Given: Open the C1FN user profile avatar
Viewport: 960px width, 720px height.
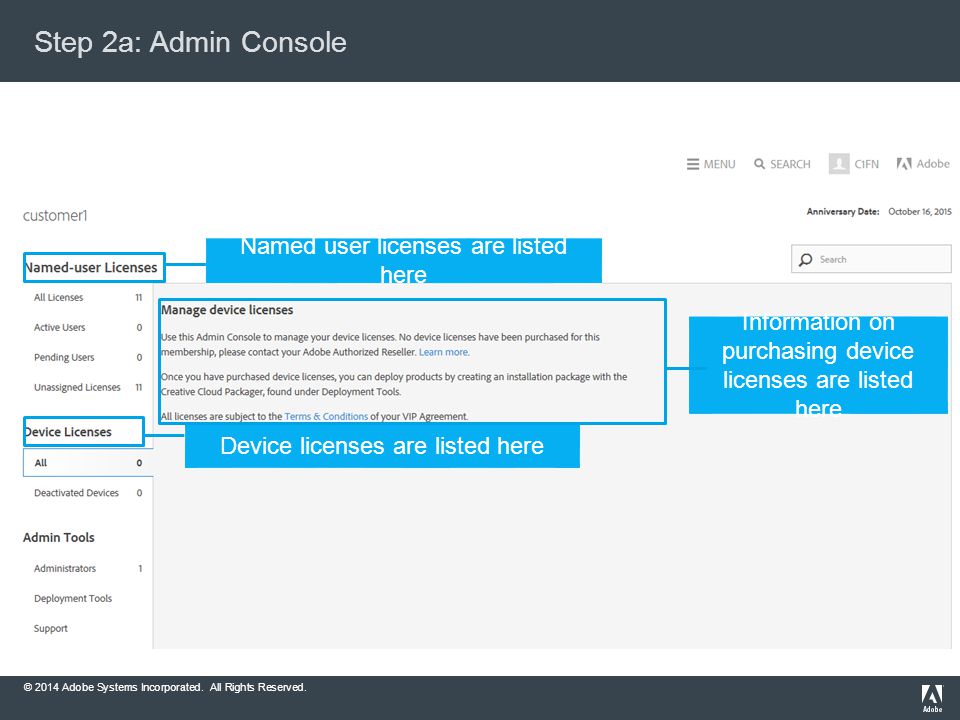Looking at the screenshot, I should pos(839,163).
